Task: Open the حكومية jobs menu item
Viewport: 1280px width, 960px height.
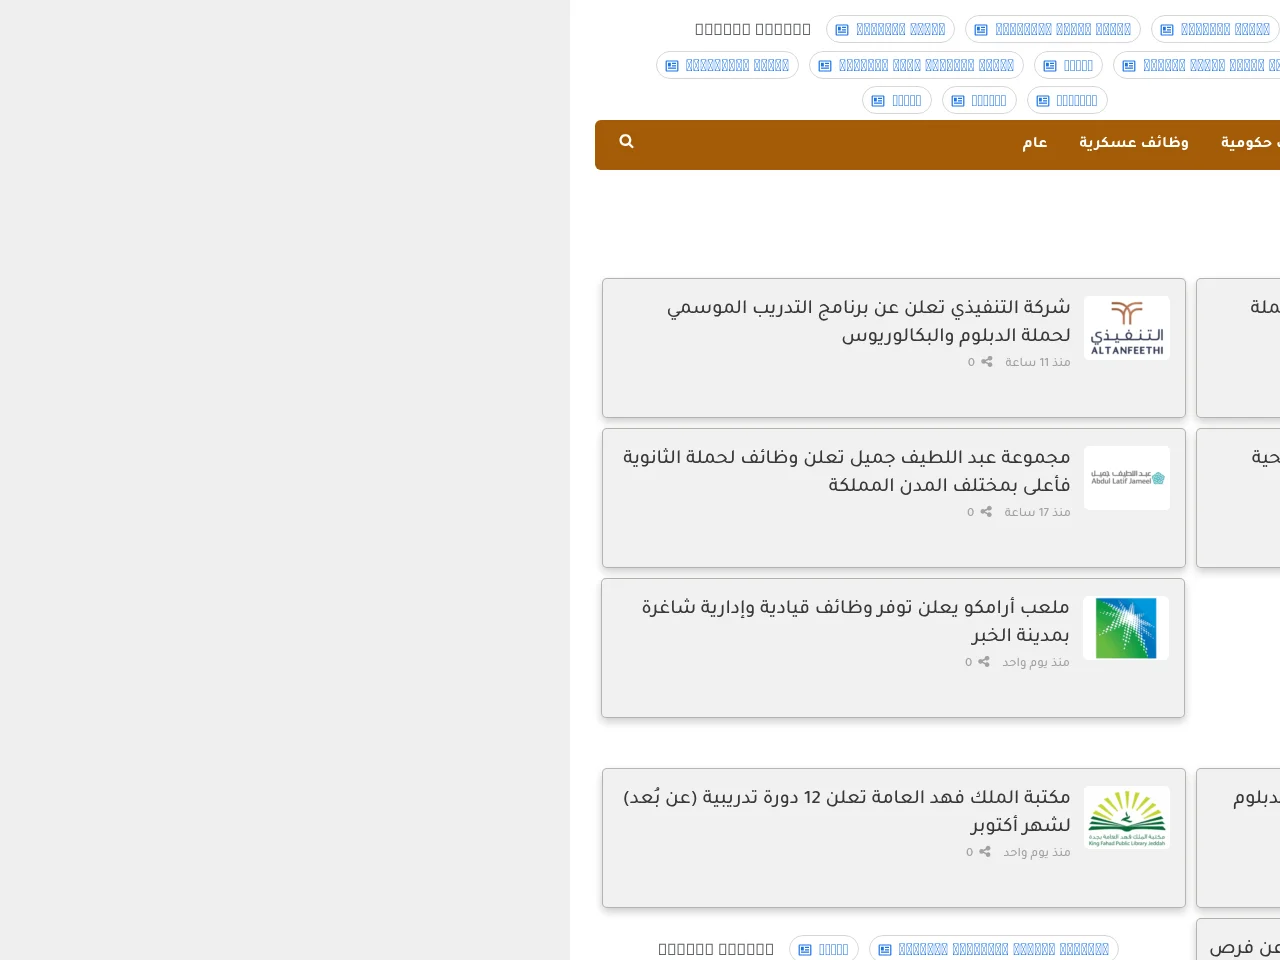Action: point(1250,143)
